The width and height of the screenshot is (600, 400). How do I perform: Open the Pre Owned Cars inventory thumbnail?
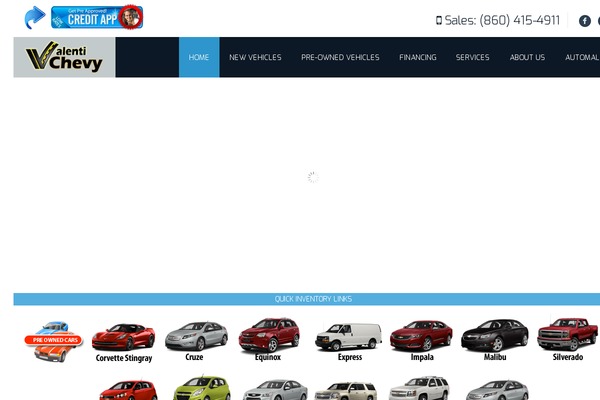point(54,341)
